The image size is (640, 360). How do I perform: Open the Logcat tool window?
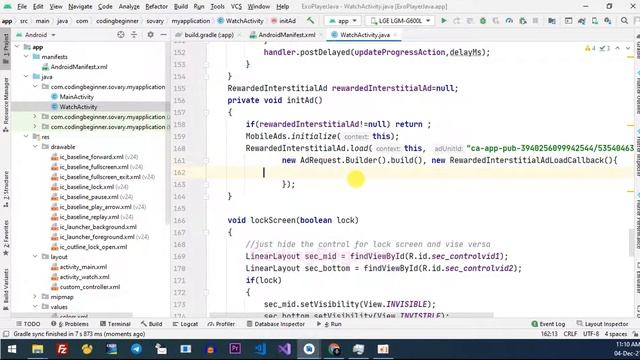(x=186, y=324)
